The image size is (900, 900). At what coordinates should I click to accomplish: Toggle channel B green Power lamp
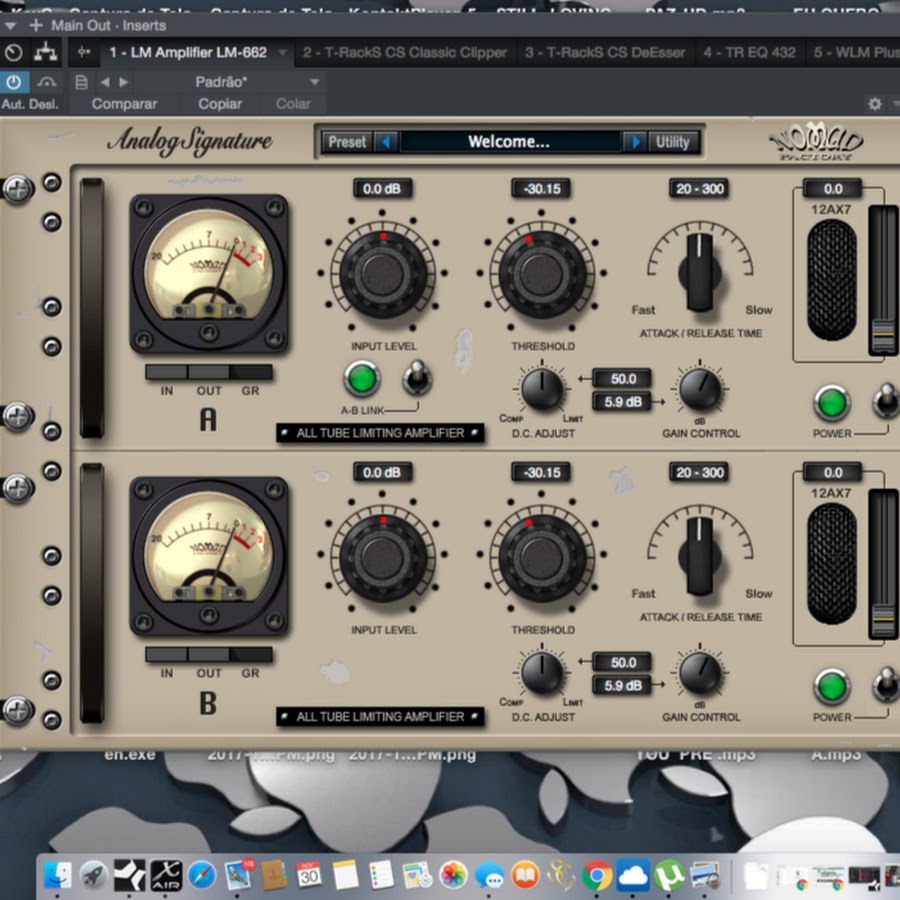pyautogui.click(x=832, y=686)
